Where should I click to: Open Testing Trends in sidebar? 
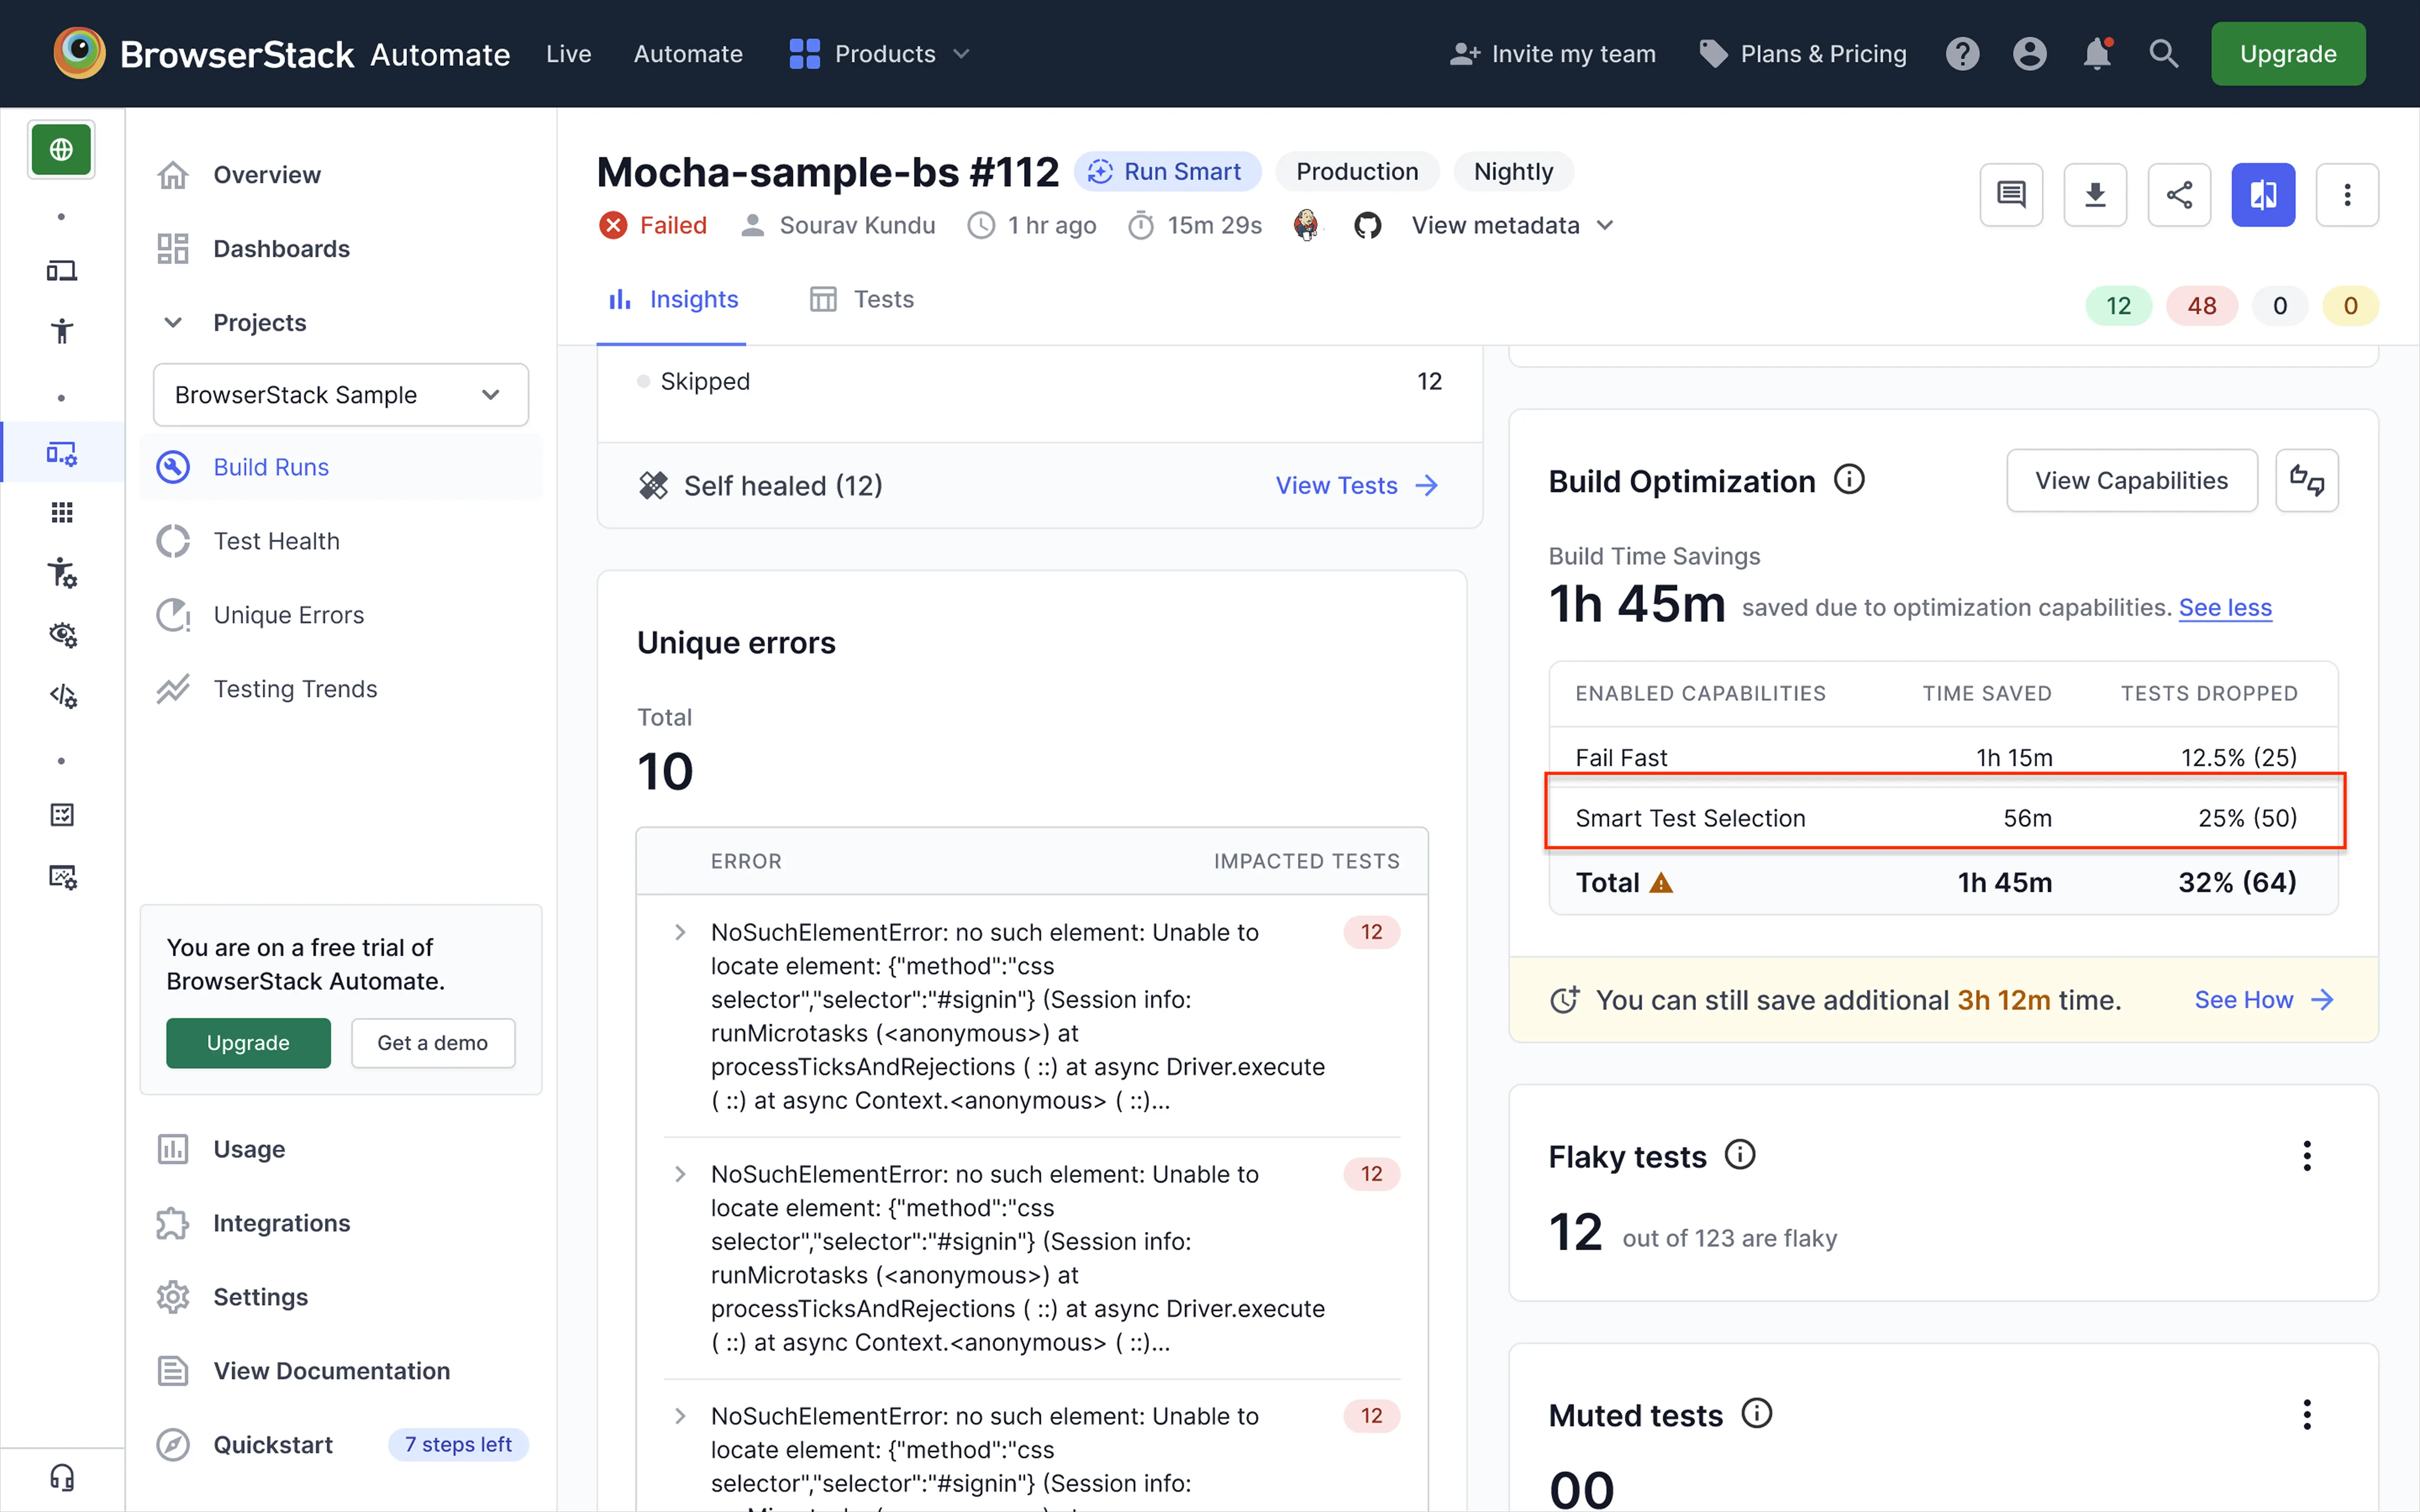(x=341, y=689)
